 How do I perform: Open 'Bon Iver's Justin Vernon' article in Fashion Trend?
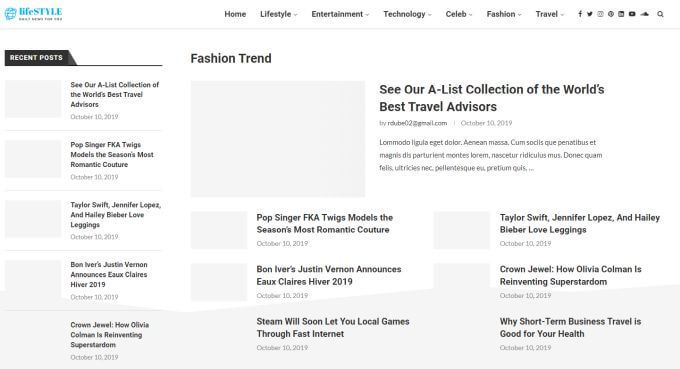coord(329,275)
